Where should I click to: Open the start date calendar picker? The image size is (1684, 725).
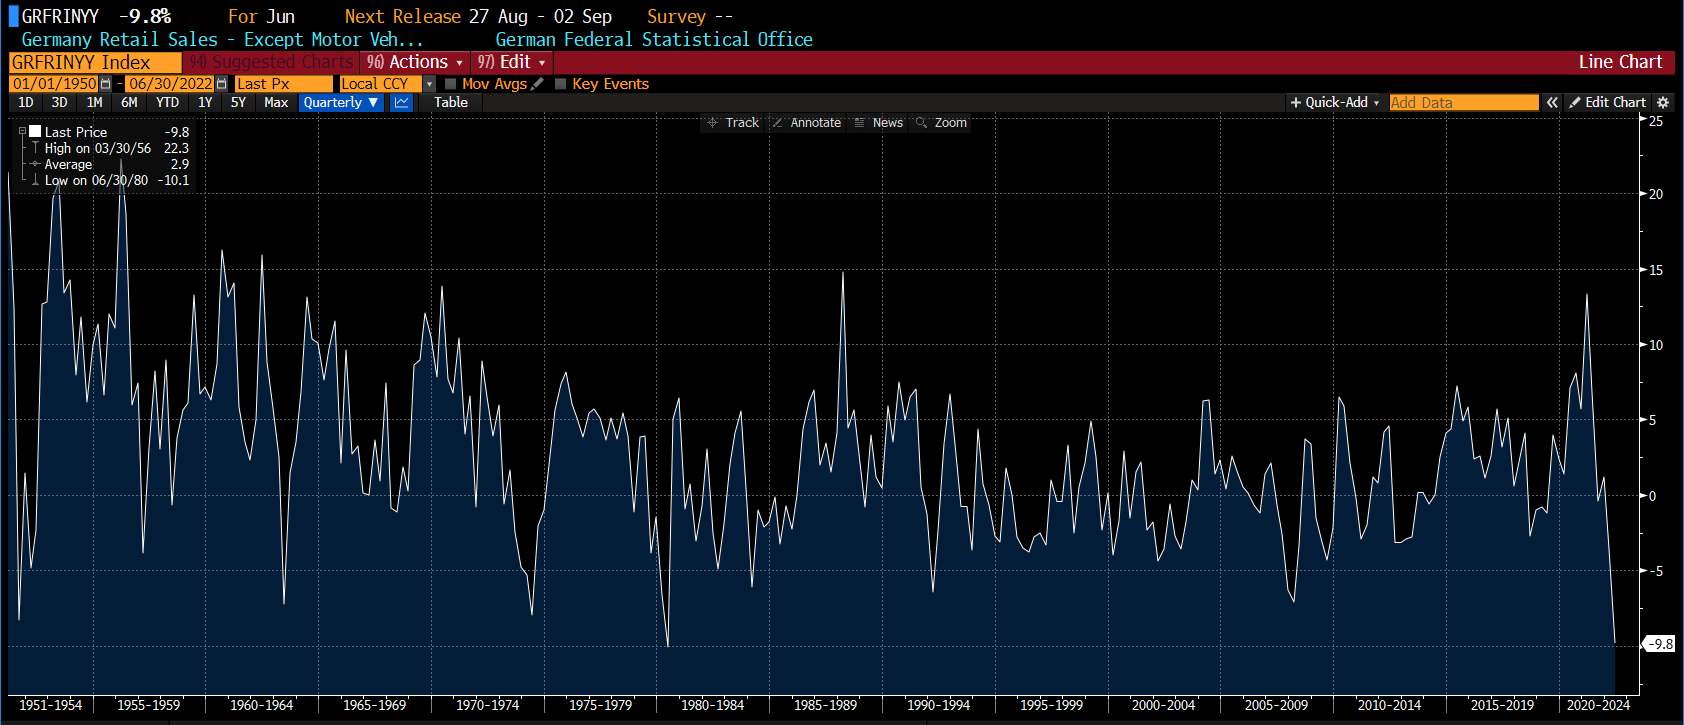point(105,84)
